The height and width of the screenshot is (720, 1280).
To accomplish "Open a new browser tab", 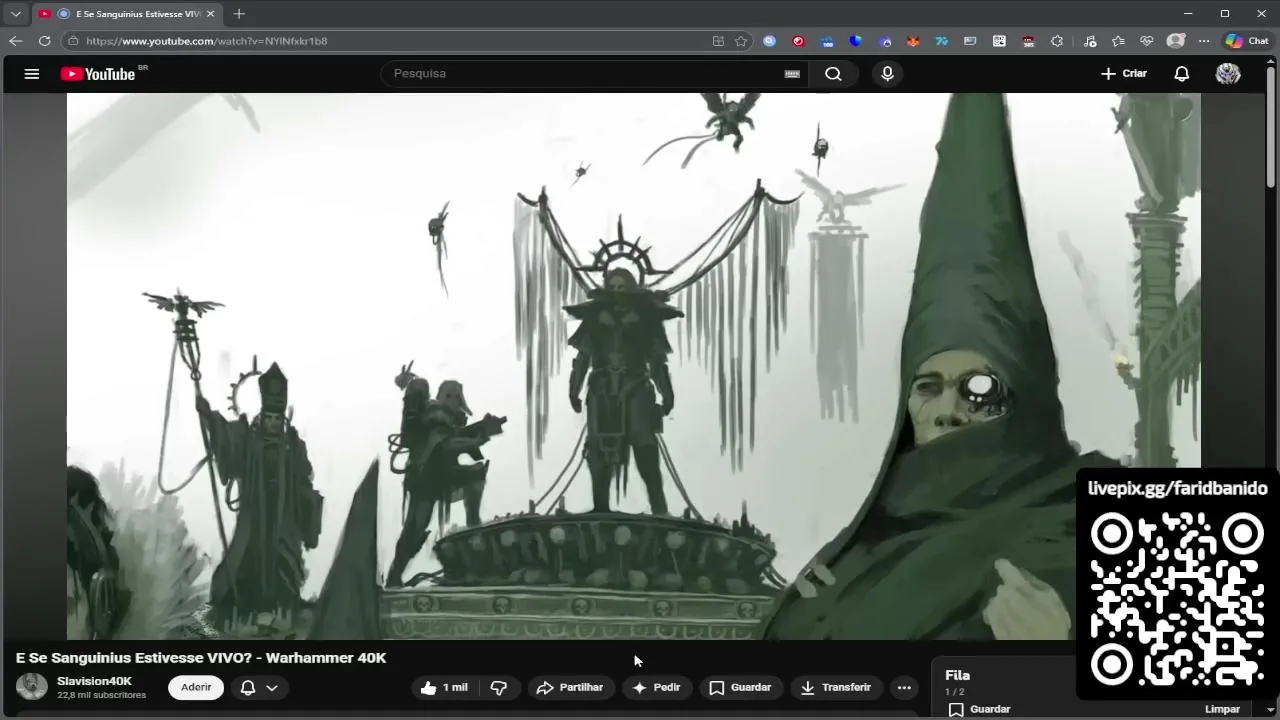I will [x=238, y=14].
